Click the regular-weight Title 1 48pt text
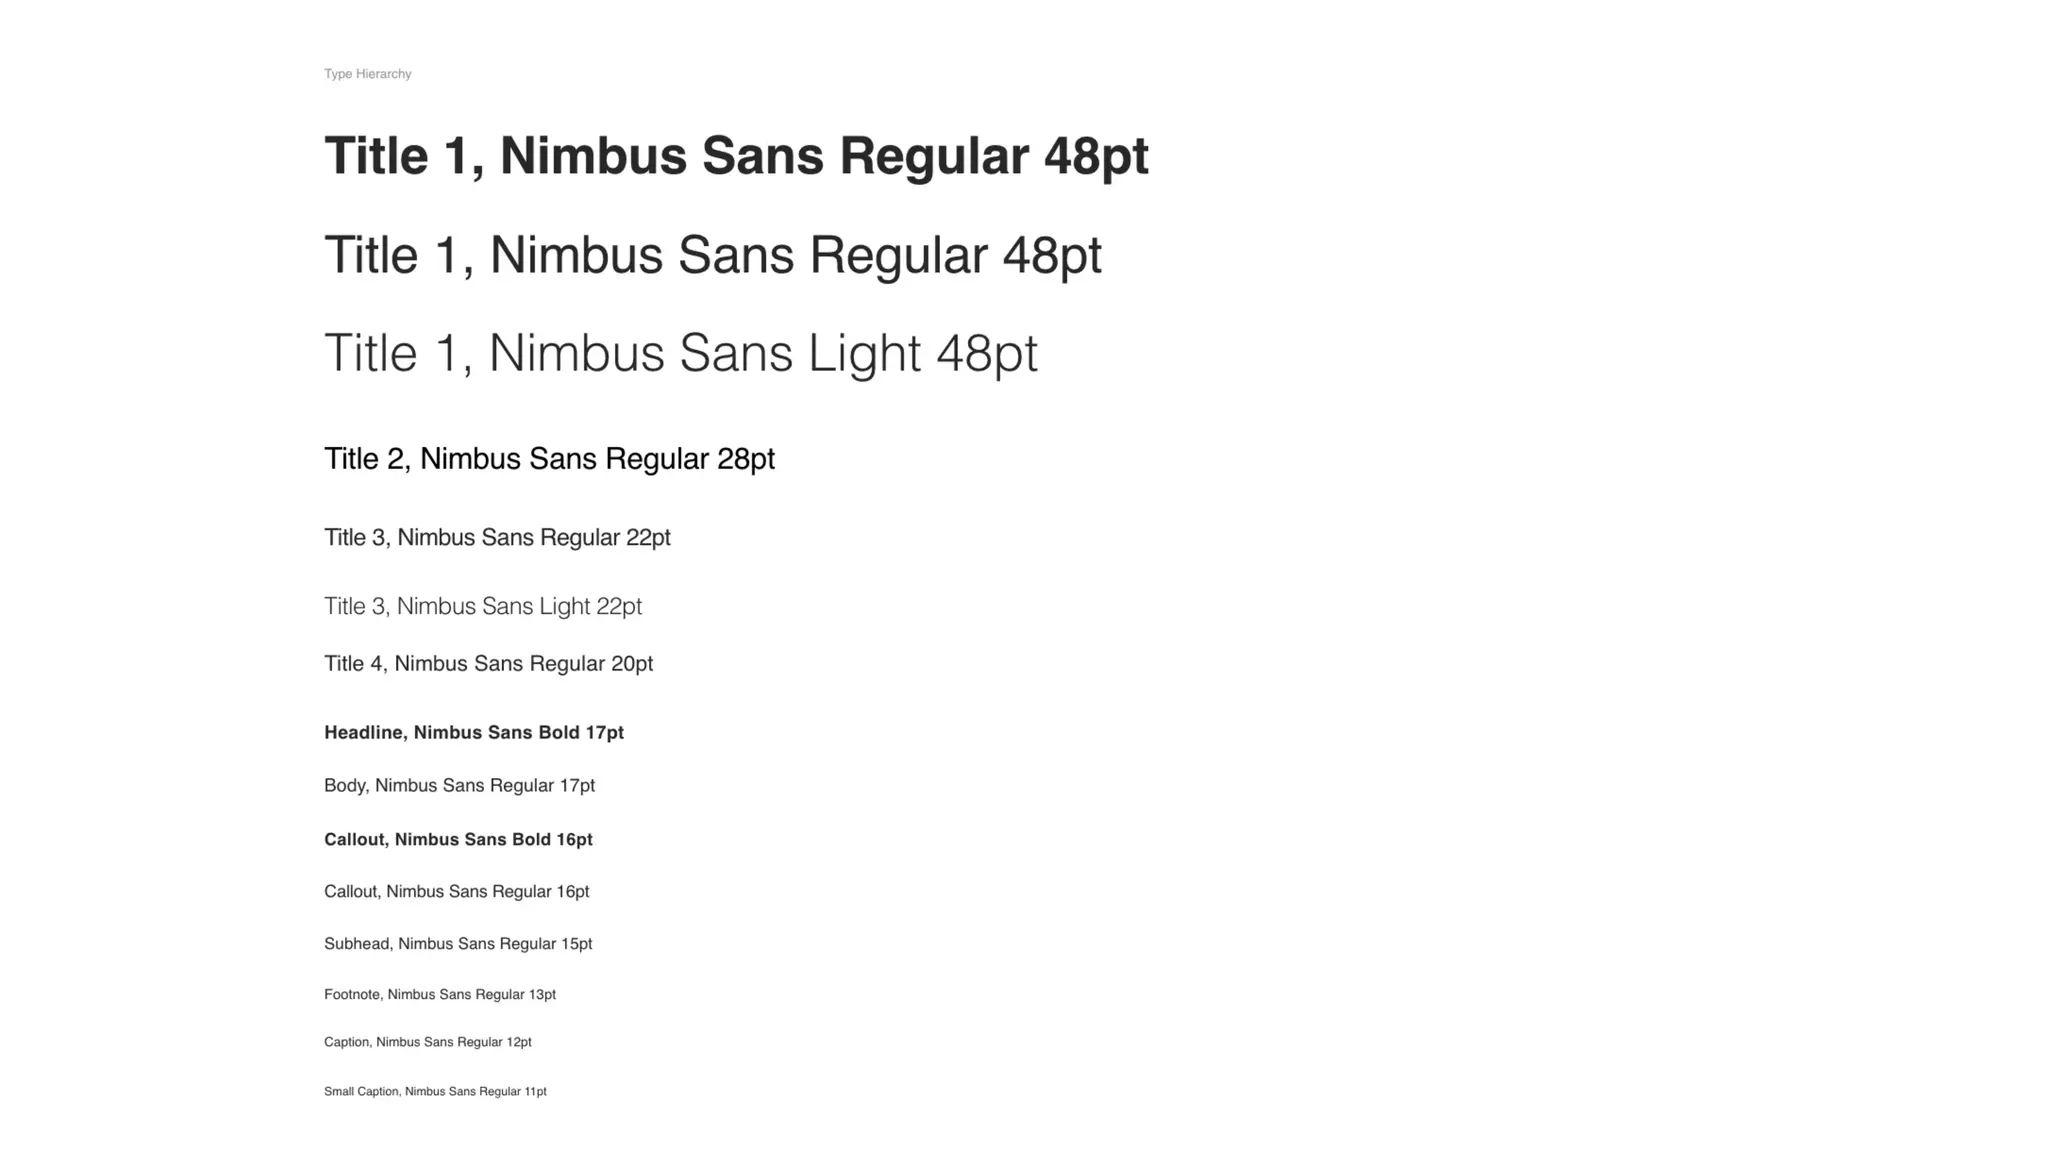Viewport: 2048px width, 1152px height. click(713, 255)
